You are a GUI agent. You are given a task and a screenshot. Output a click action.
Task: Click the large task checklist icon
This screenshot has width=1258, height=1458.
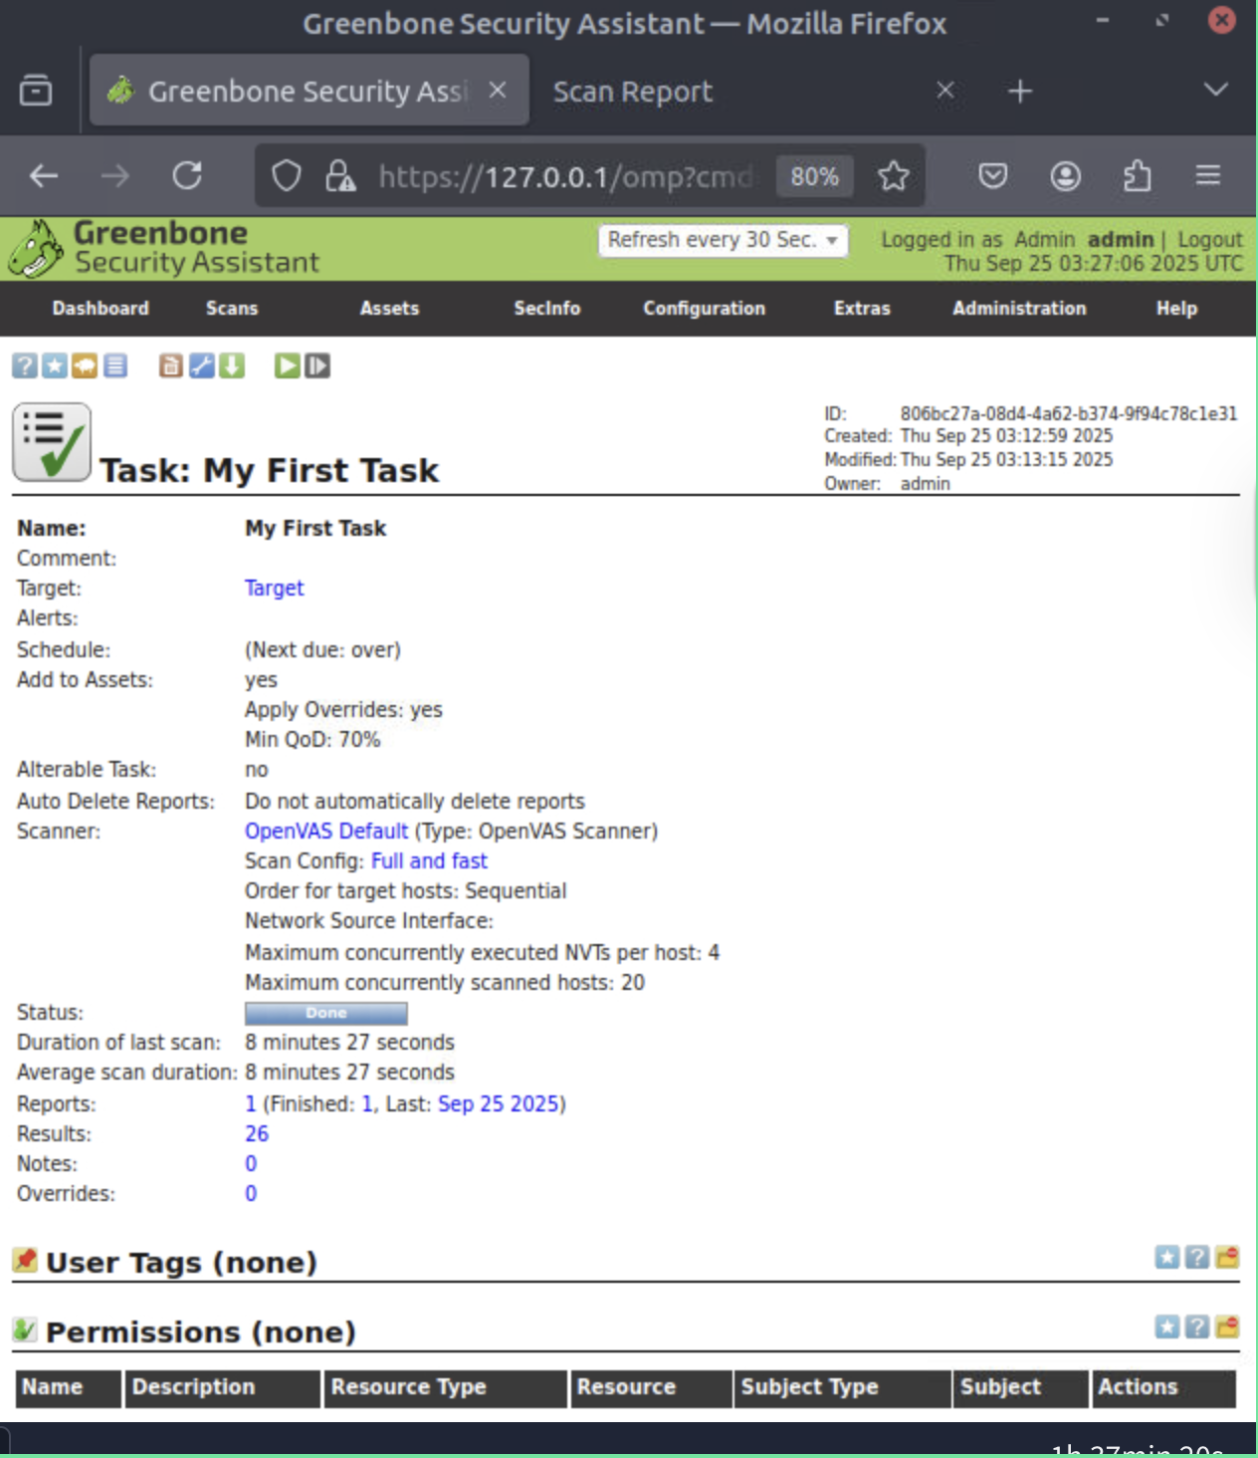click(x=52, y=442)
